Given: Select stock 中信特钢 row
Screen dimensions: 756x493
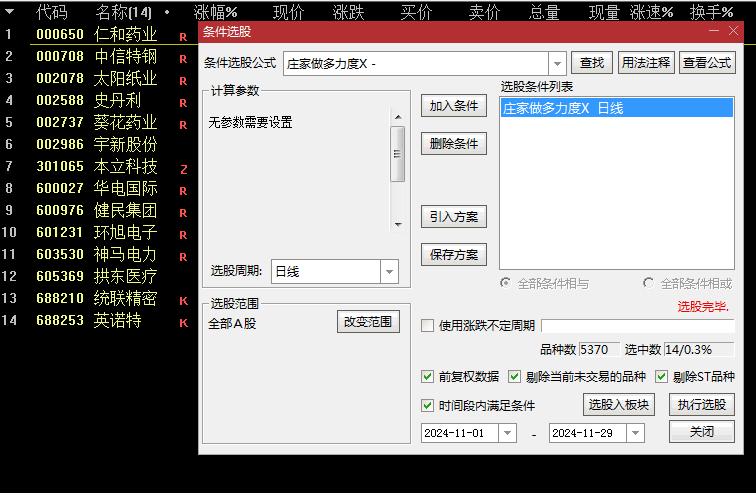Looking at the screenshot, I should coord(99,56).
